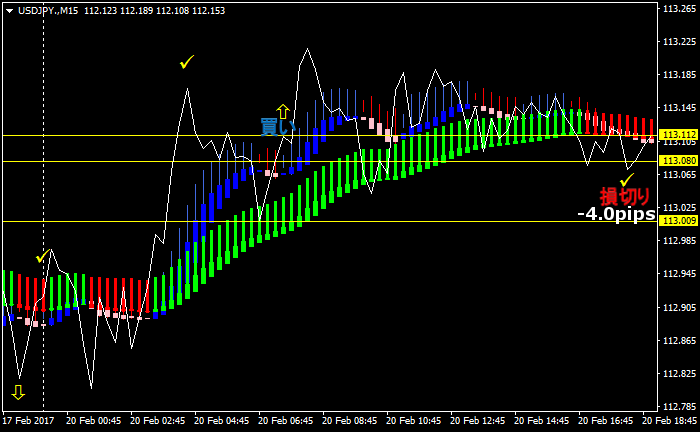Select the 113.025 price axis label
700x432 pixels.
coord(679,208)
